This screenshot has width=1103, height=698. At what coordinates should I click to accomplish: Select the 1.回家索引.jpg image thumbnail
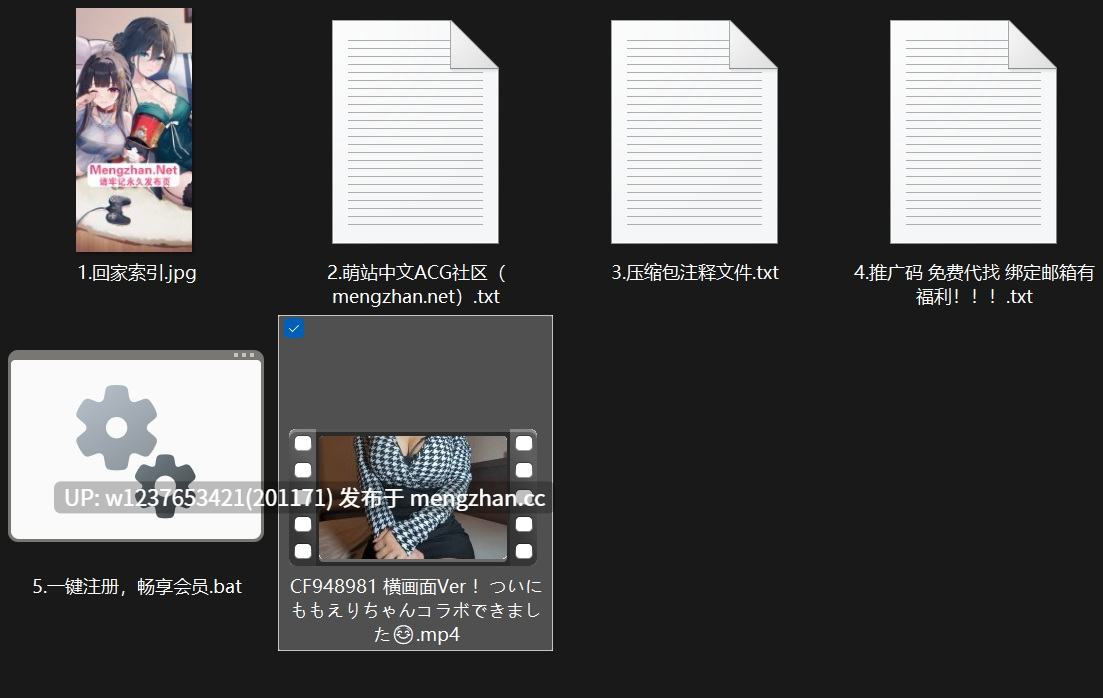click(134, 130)
